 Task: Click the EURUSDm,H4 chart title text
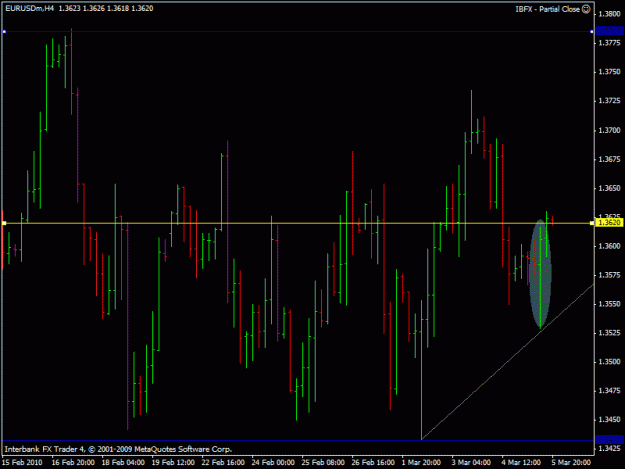(x=29, y=8)
